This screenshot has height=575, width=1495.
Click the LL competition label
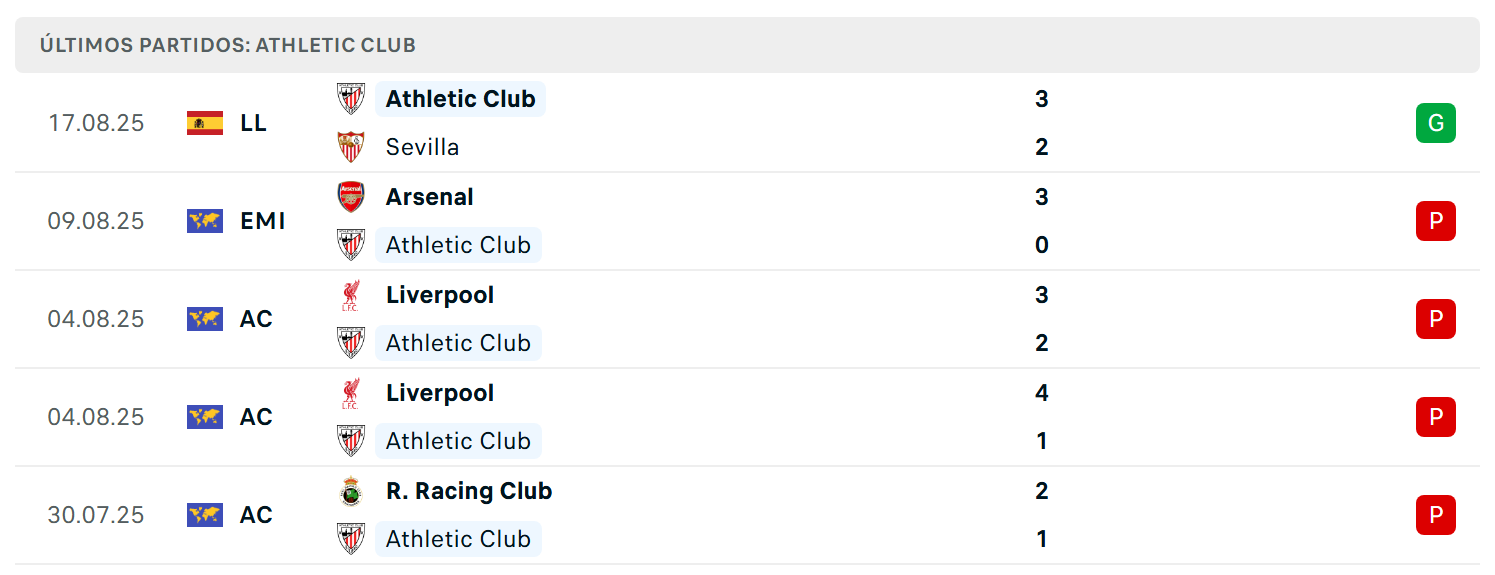coord(254,123)
